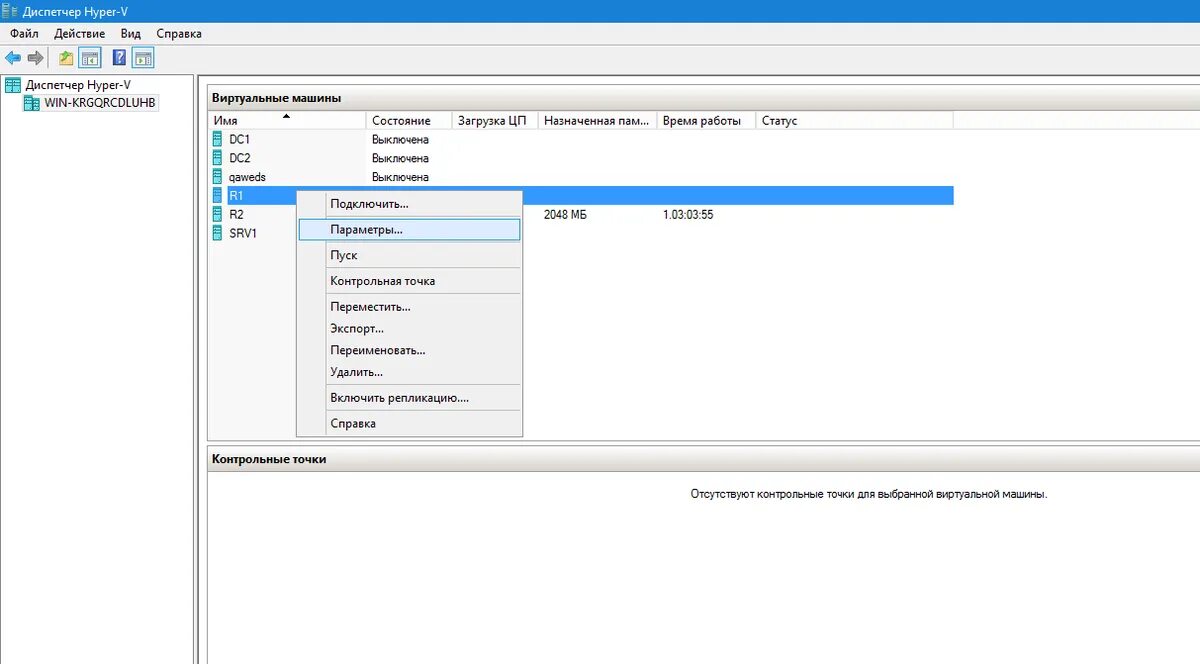This screenshot has height=664, width=1200.
Task: Sort by the Статус column header
Action: [855, 120]
